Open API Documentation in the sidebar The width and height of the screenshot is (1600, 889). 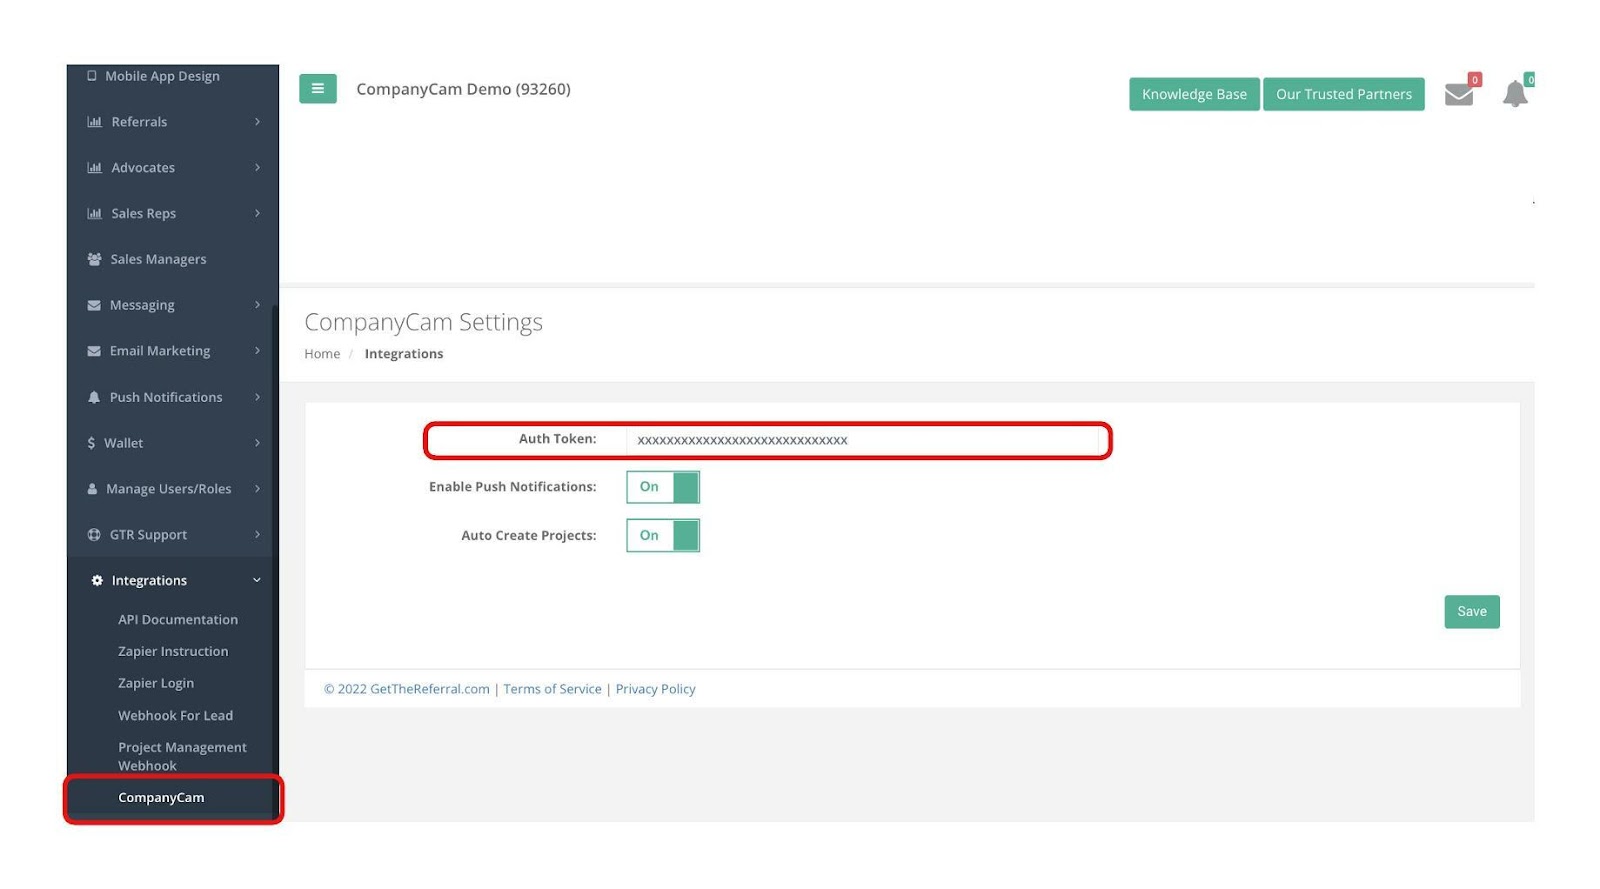click(x=178, y=620)
